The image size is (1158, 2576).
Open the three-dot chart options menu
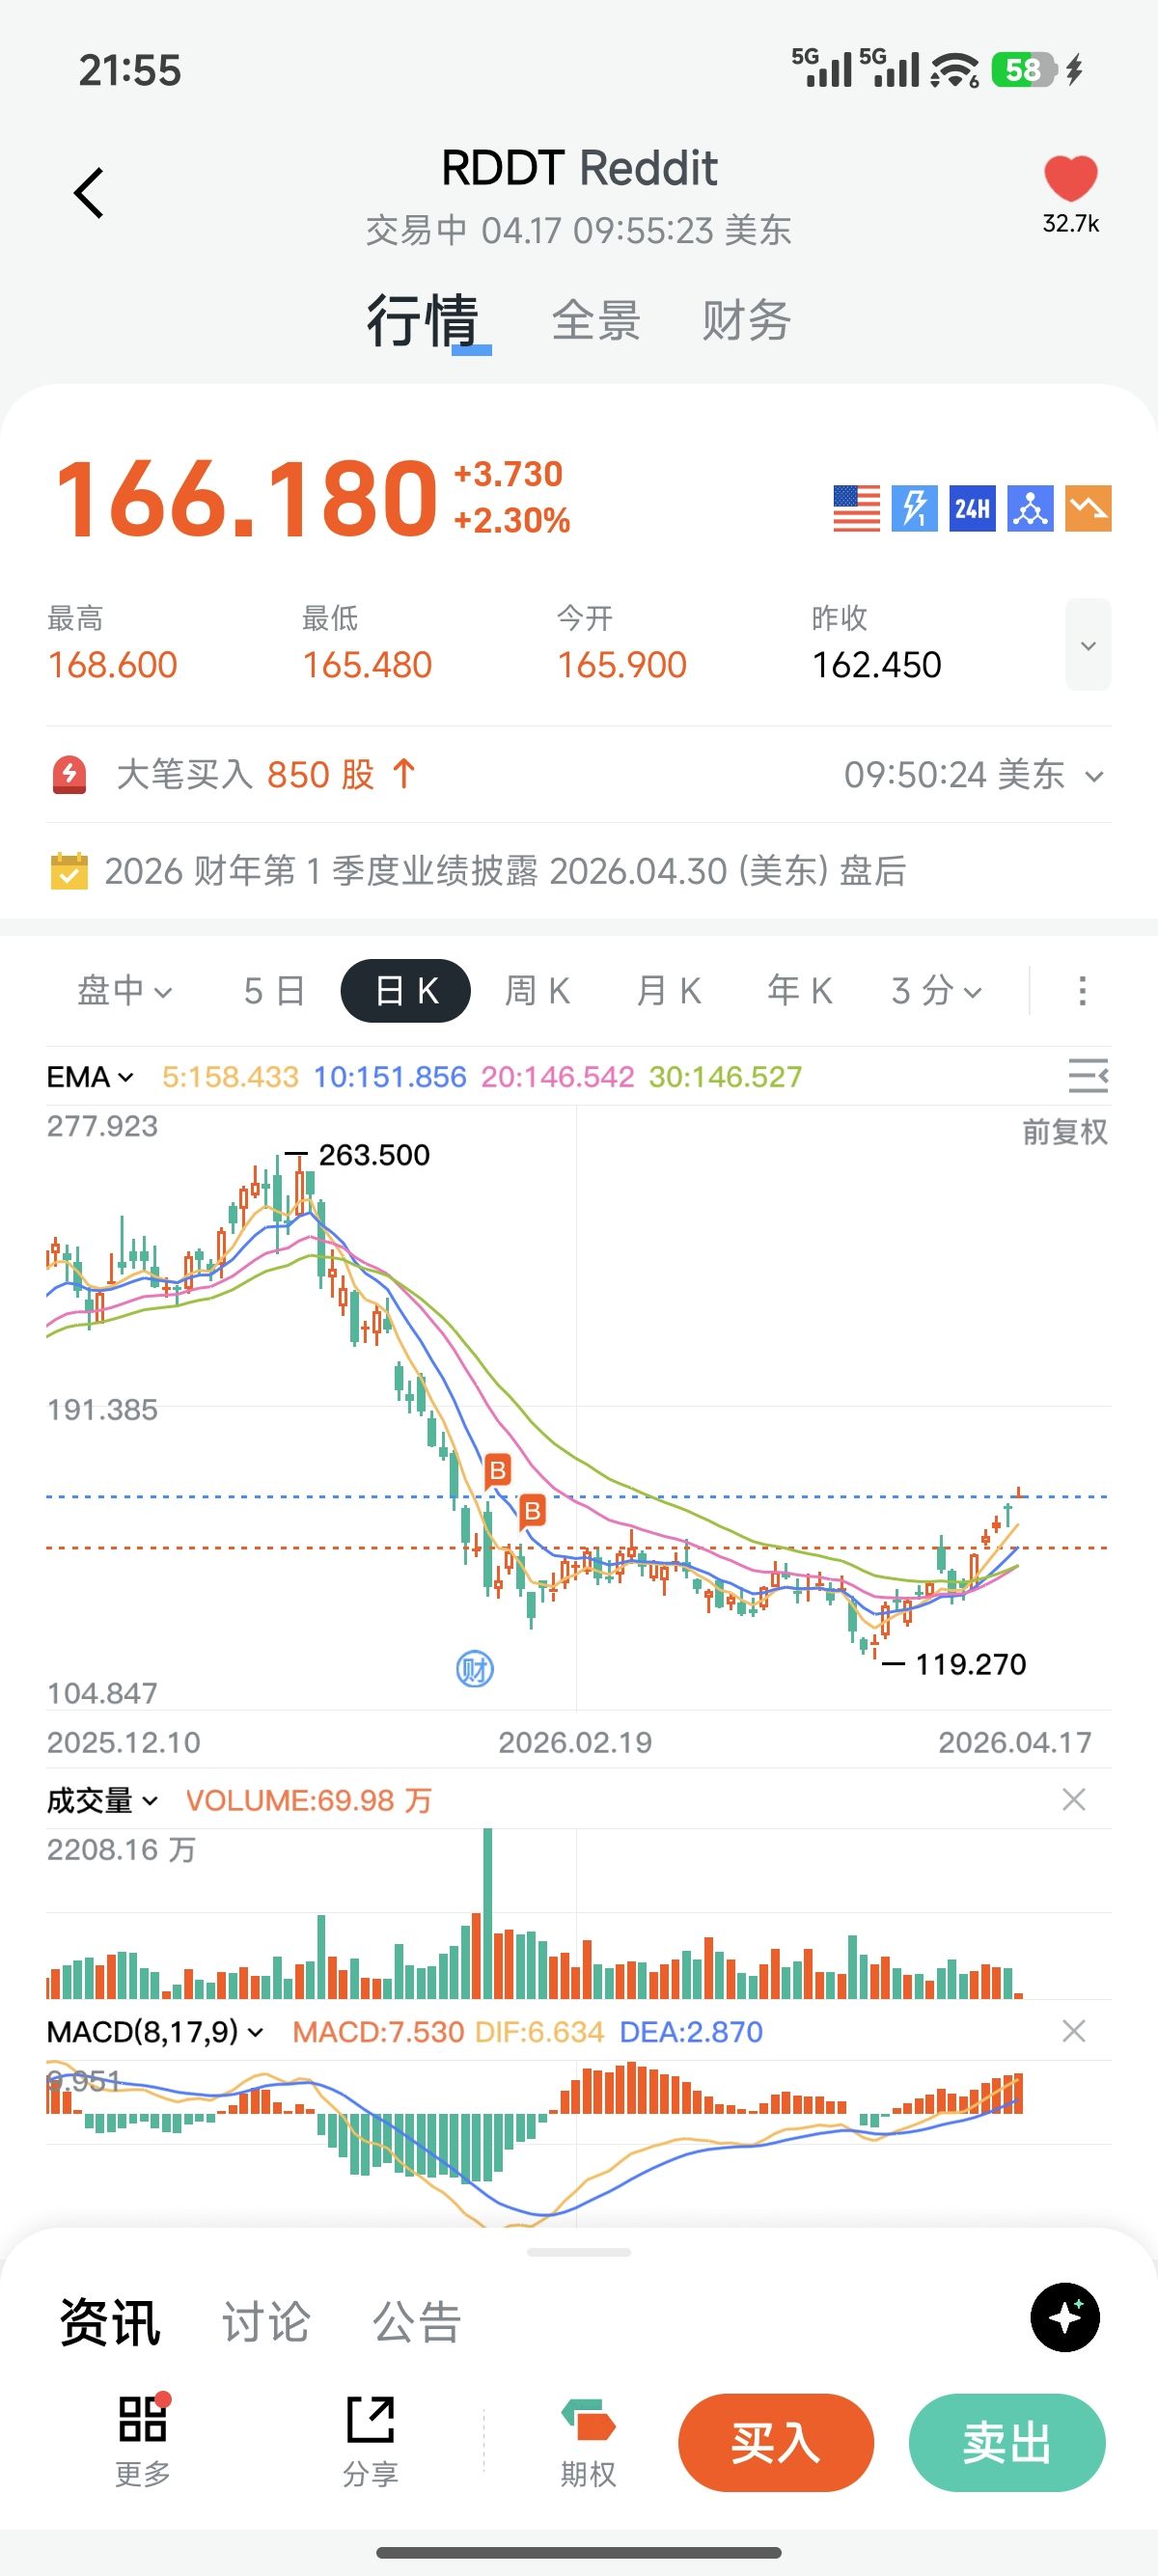1082,991
